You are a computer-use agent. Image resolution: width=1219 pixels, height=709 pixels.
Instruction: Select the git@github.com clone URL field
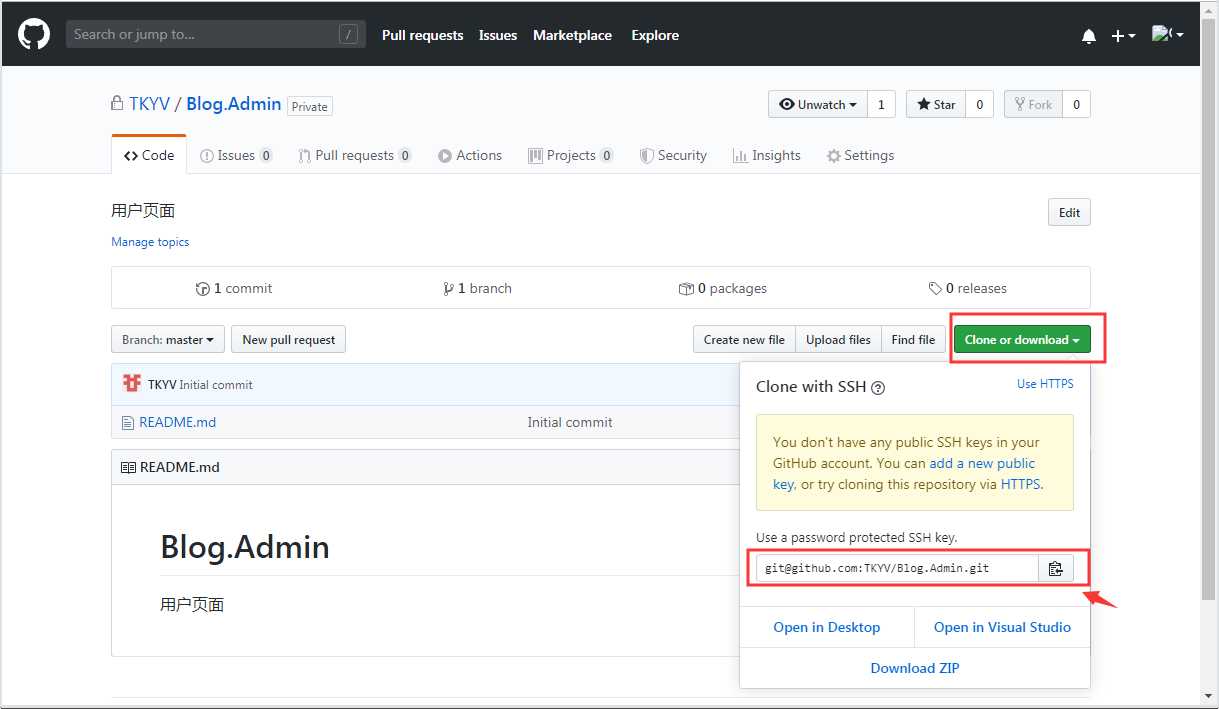pos(897,568)
